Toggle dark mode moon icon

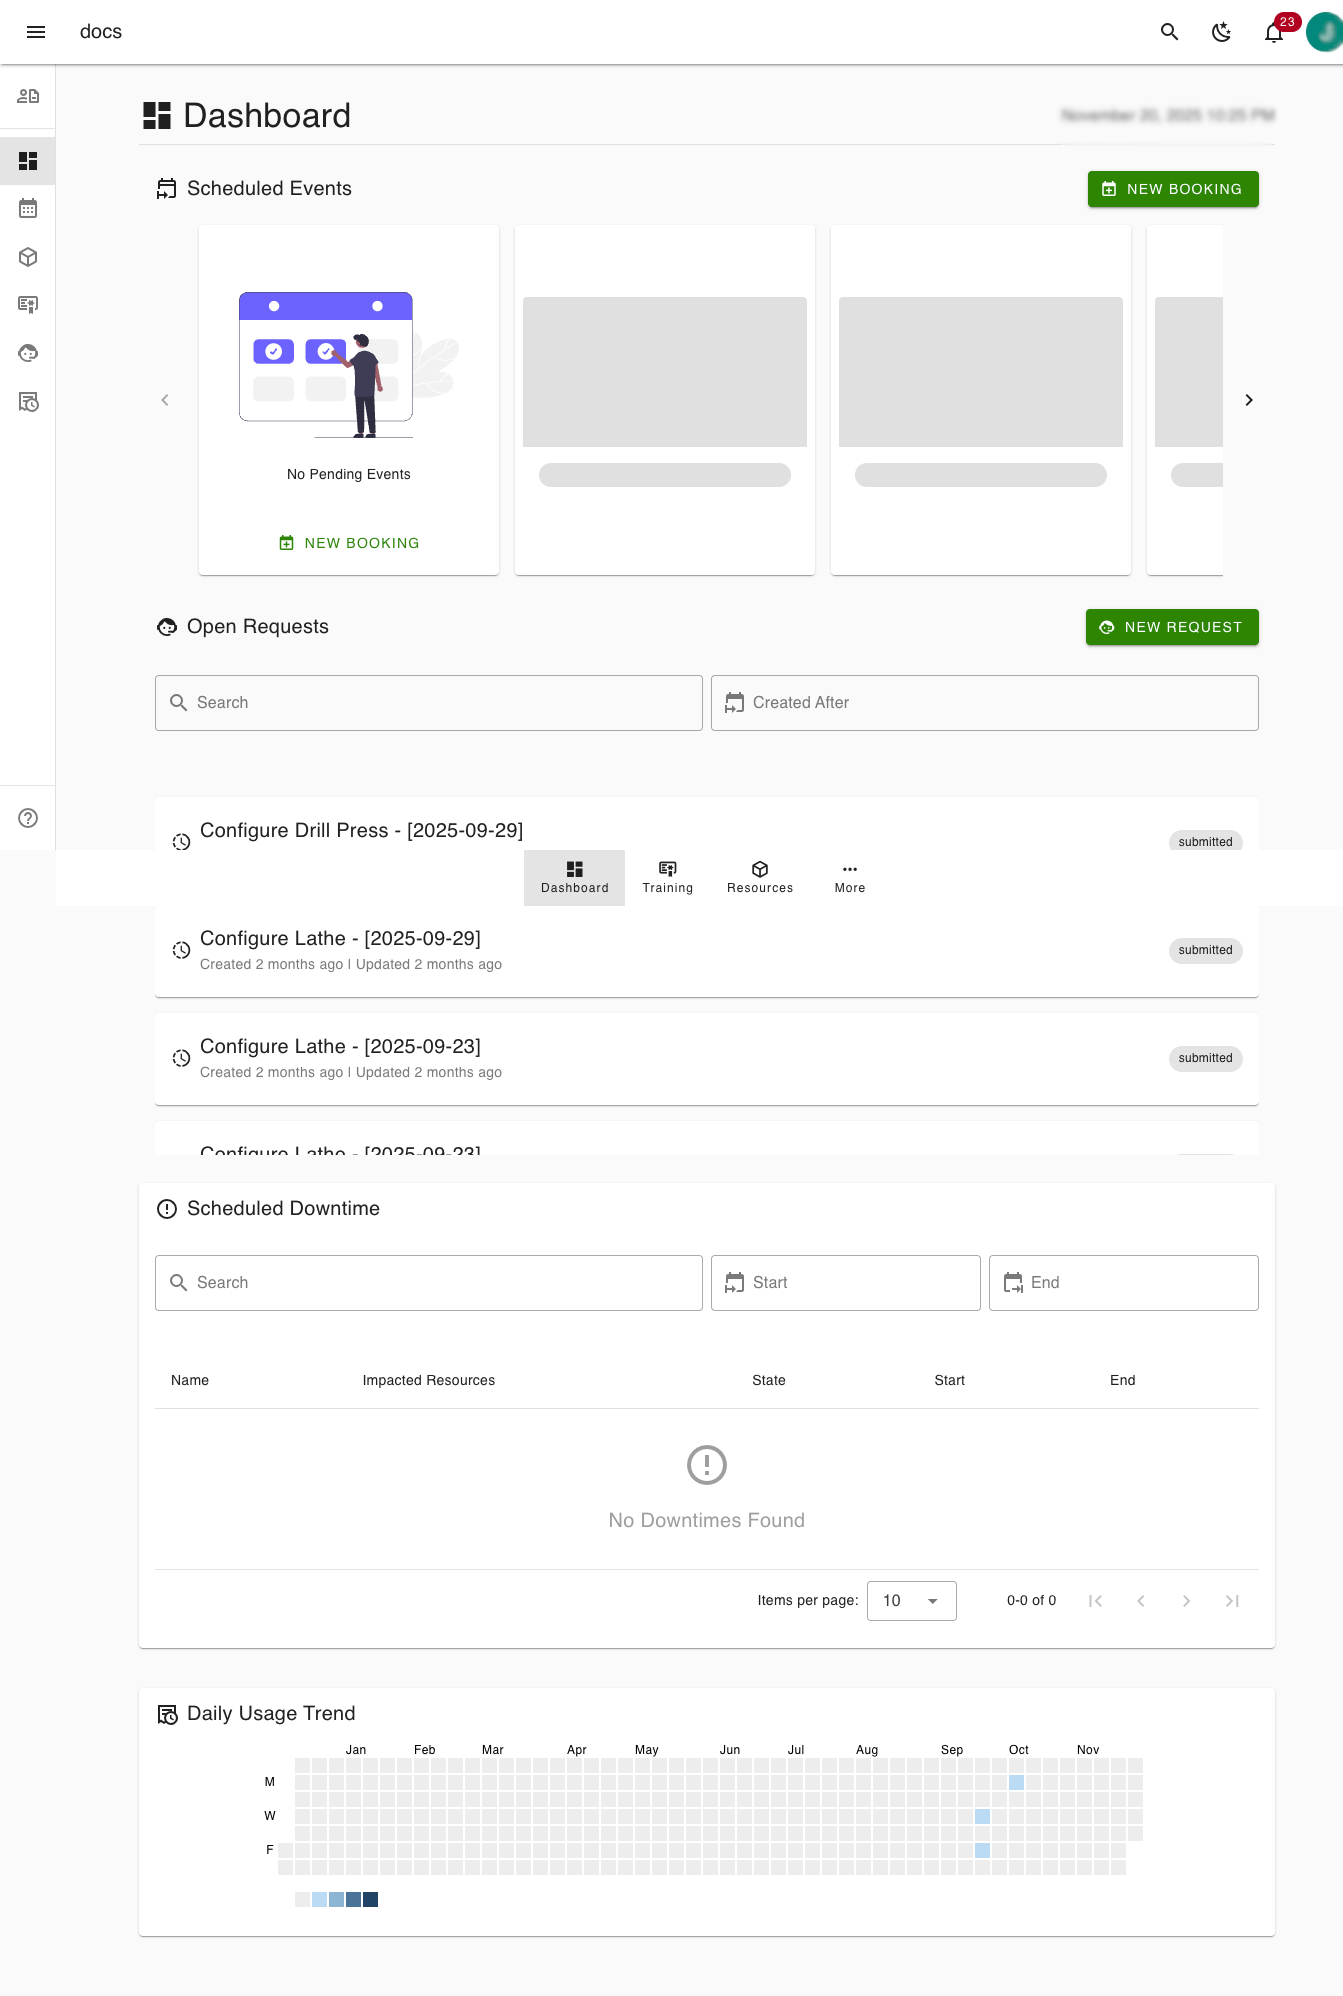(x=1221, y=32)
